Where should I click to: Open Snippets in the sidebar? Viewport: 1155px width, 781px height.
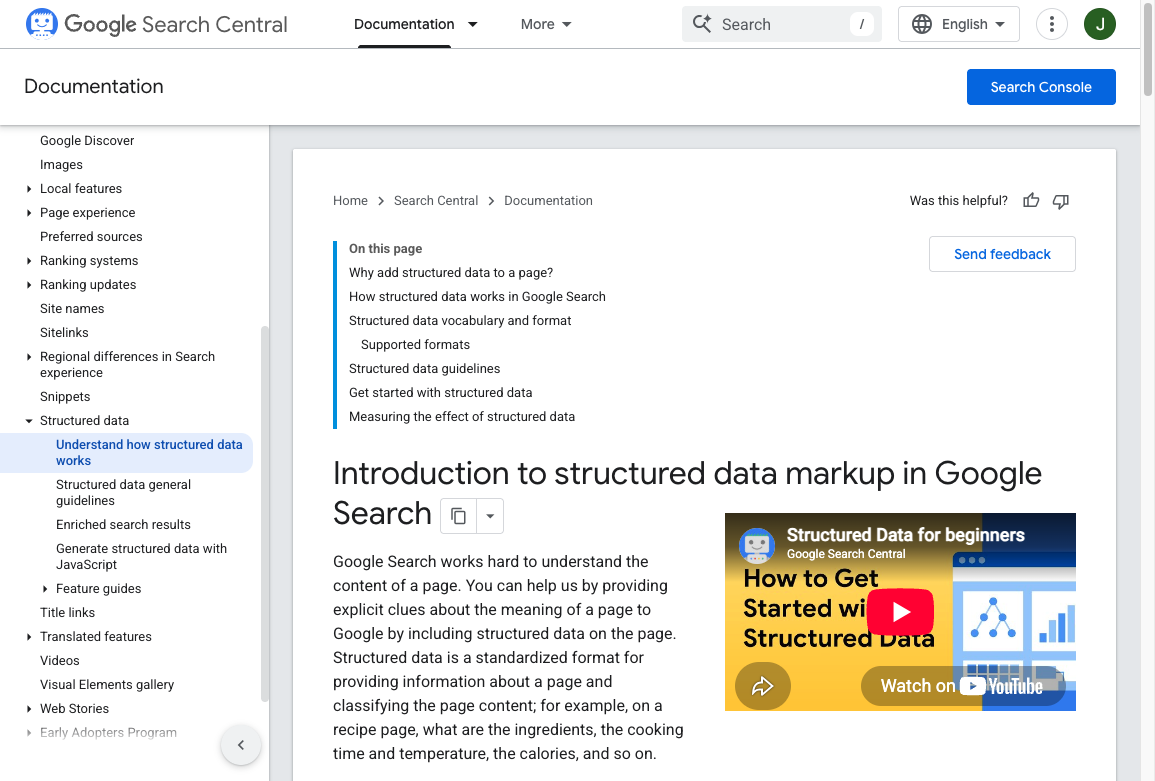pos(65,396)
